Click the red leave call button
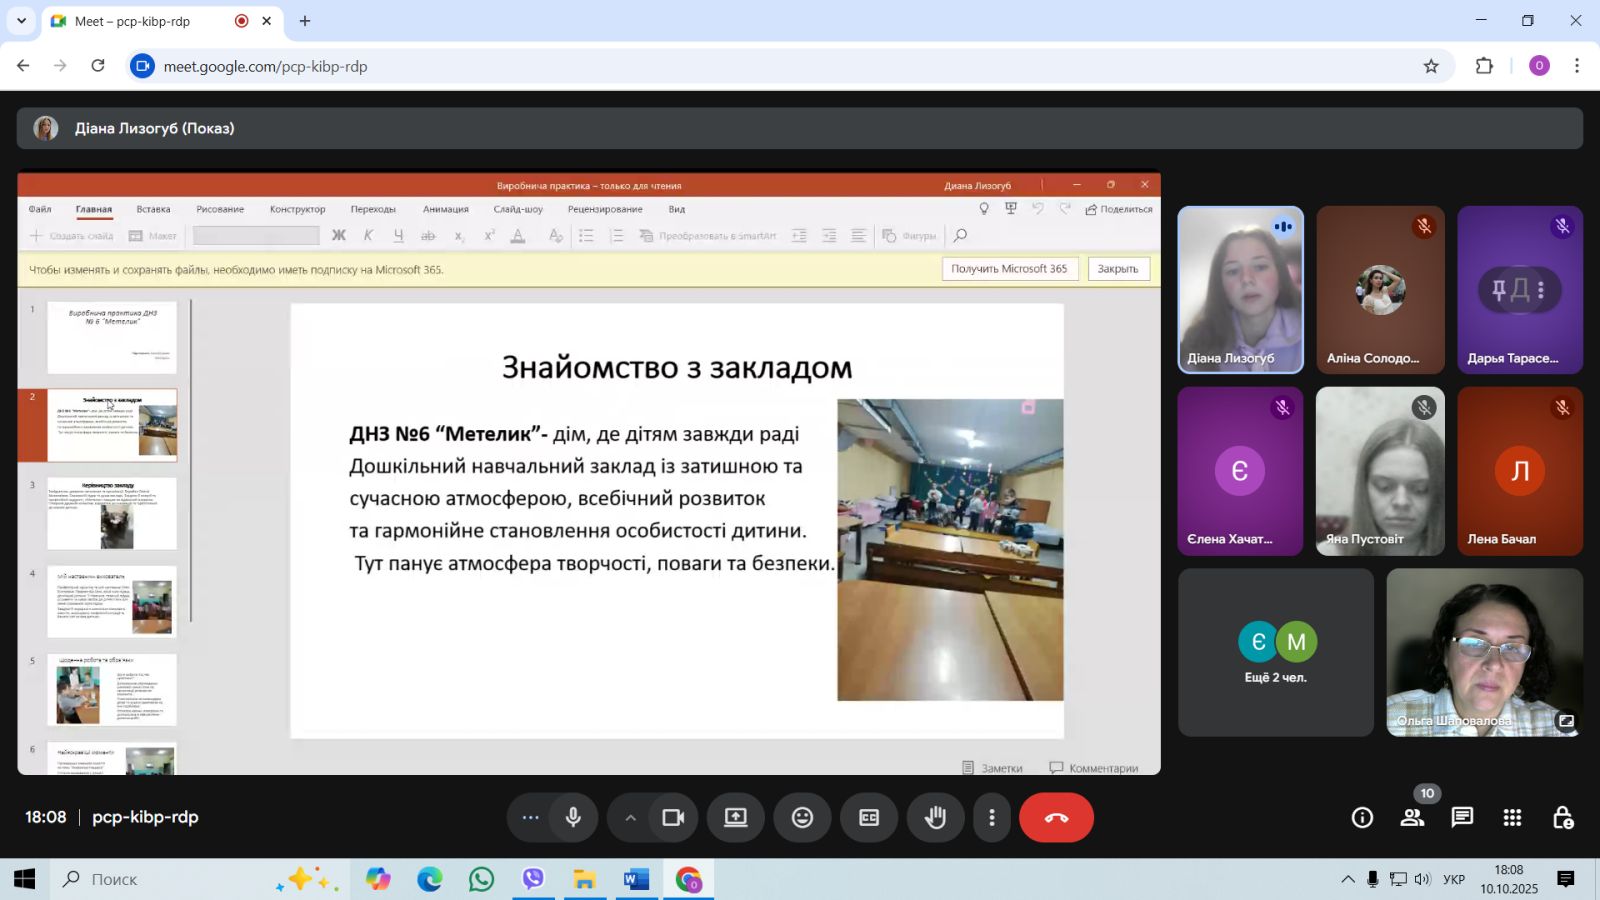This screenshot has height=900, width=1600. 1056,818
